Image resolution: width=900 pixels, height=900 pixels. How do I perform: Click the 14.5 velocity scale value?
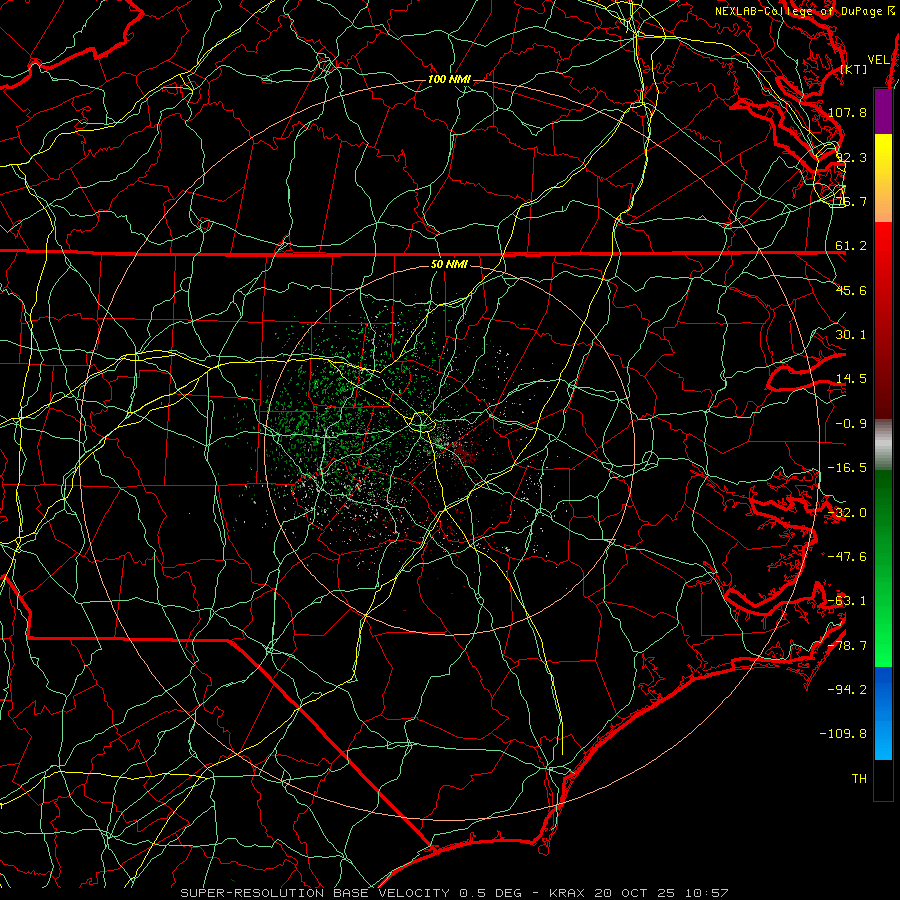[851, 379]
